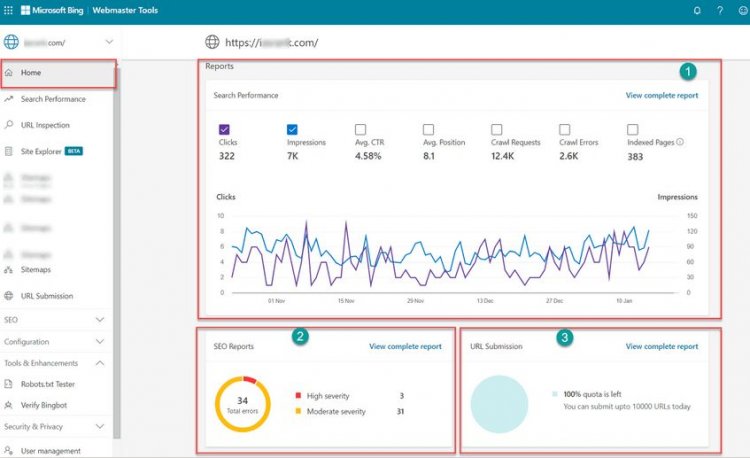The height and width of the screenshot is (458, 750).
Task: Expand the SEO section
Action: click(x=100, y=319)
